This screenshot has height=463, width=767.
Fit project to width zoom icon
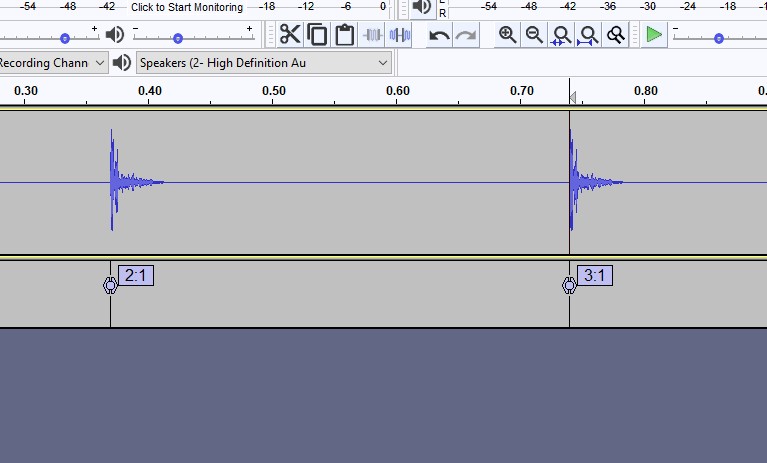click(589, 36)
